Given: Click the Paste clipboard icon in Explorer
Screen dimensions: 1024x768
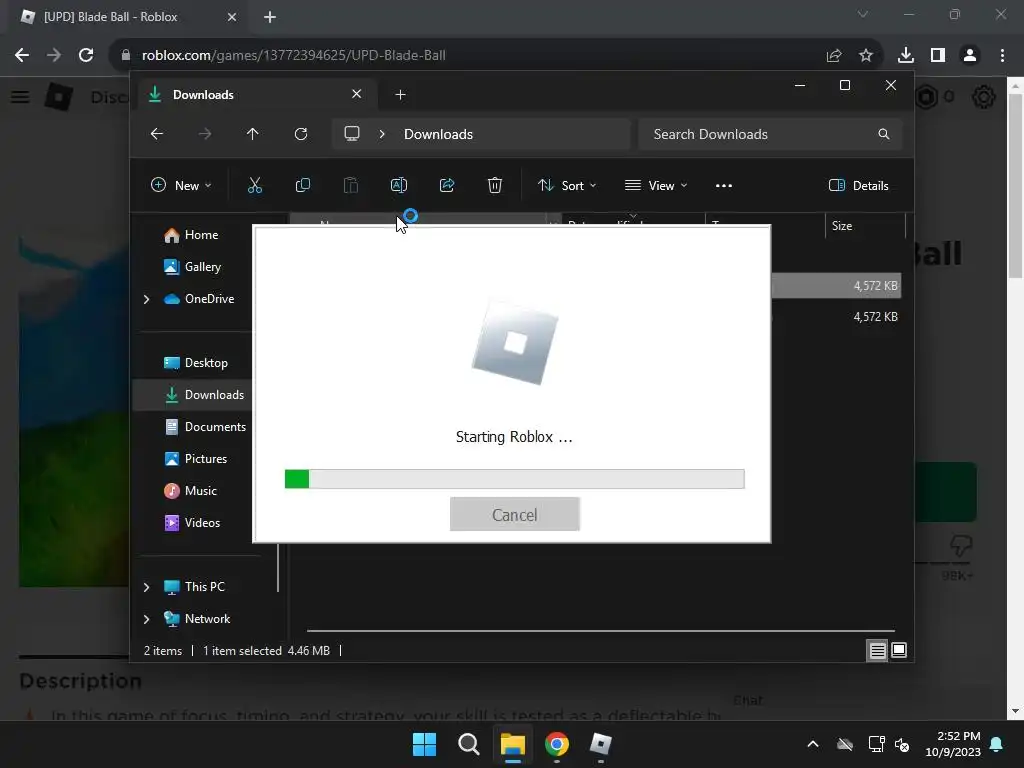Looking at the screenshot, I should (351, 185).
